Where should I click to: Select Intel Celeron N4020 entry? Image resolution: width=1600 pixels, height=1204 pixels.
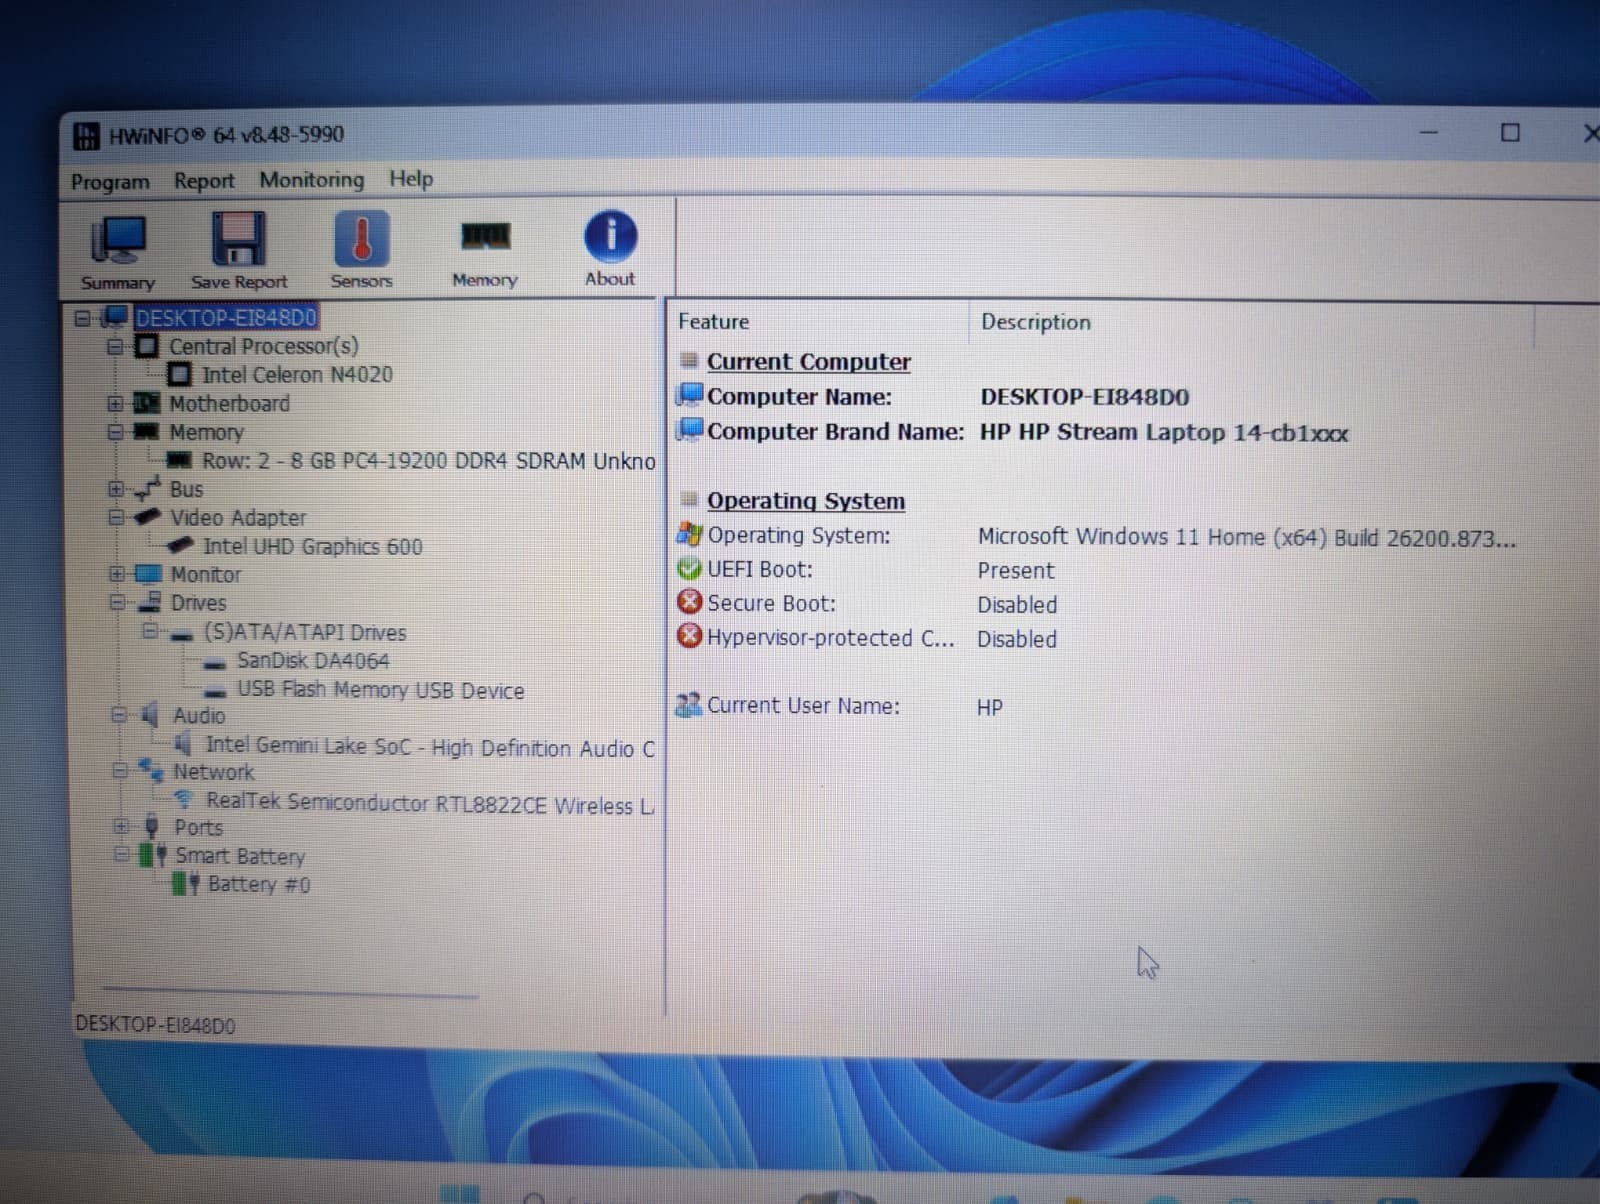pos(297,375)
